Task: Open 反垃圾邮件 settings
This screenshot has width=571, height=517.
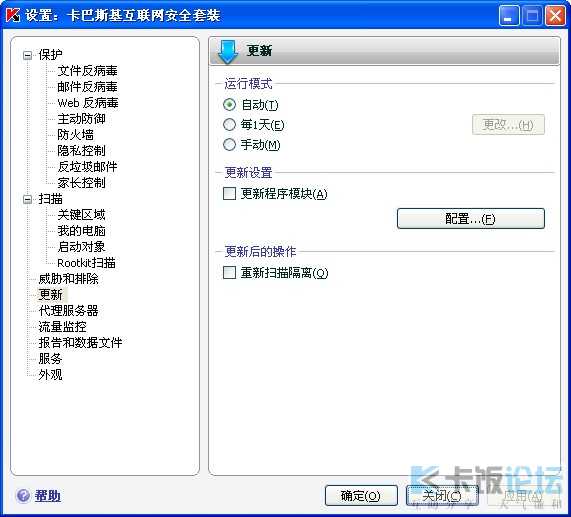Action: point(87,167)
